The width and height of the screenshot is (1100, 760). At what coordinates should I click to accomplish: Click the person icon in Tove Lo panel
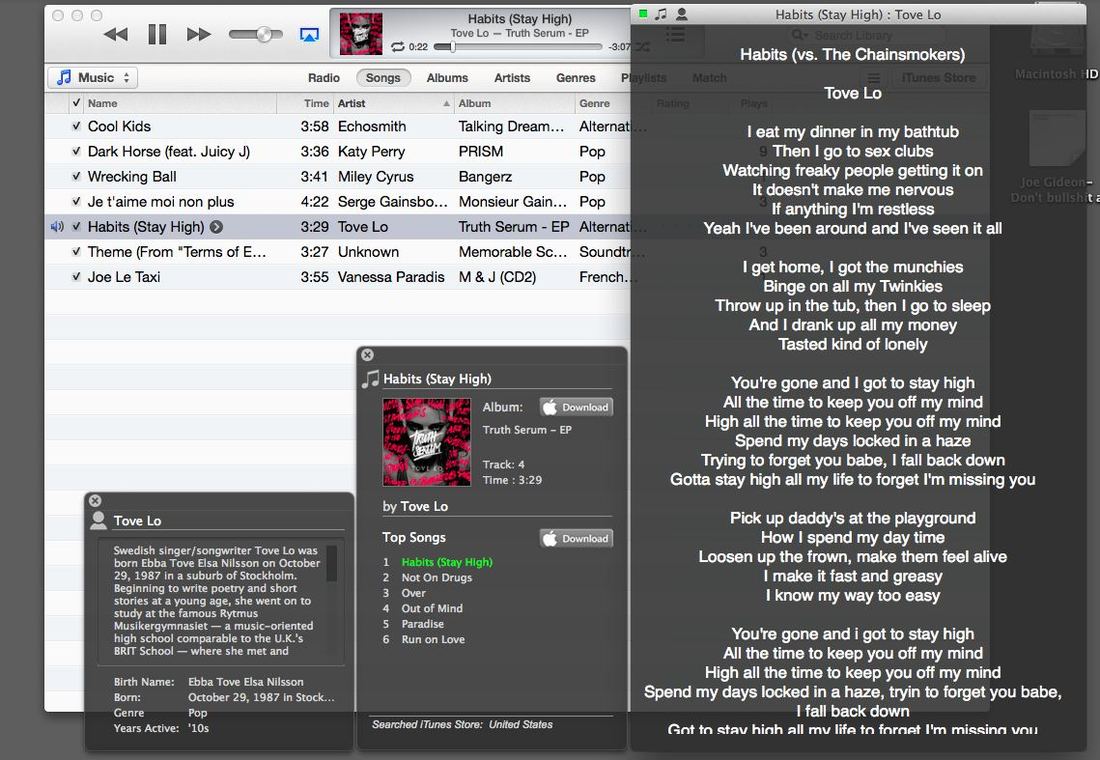click(x=98, y=520)
